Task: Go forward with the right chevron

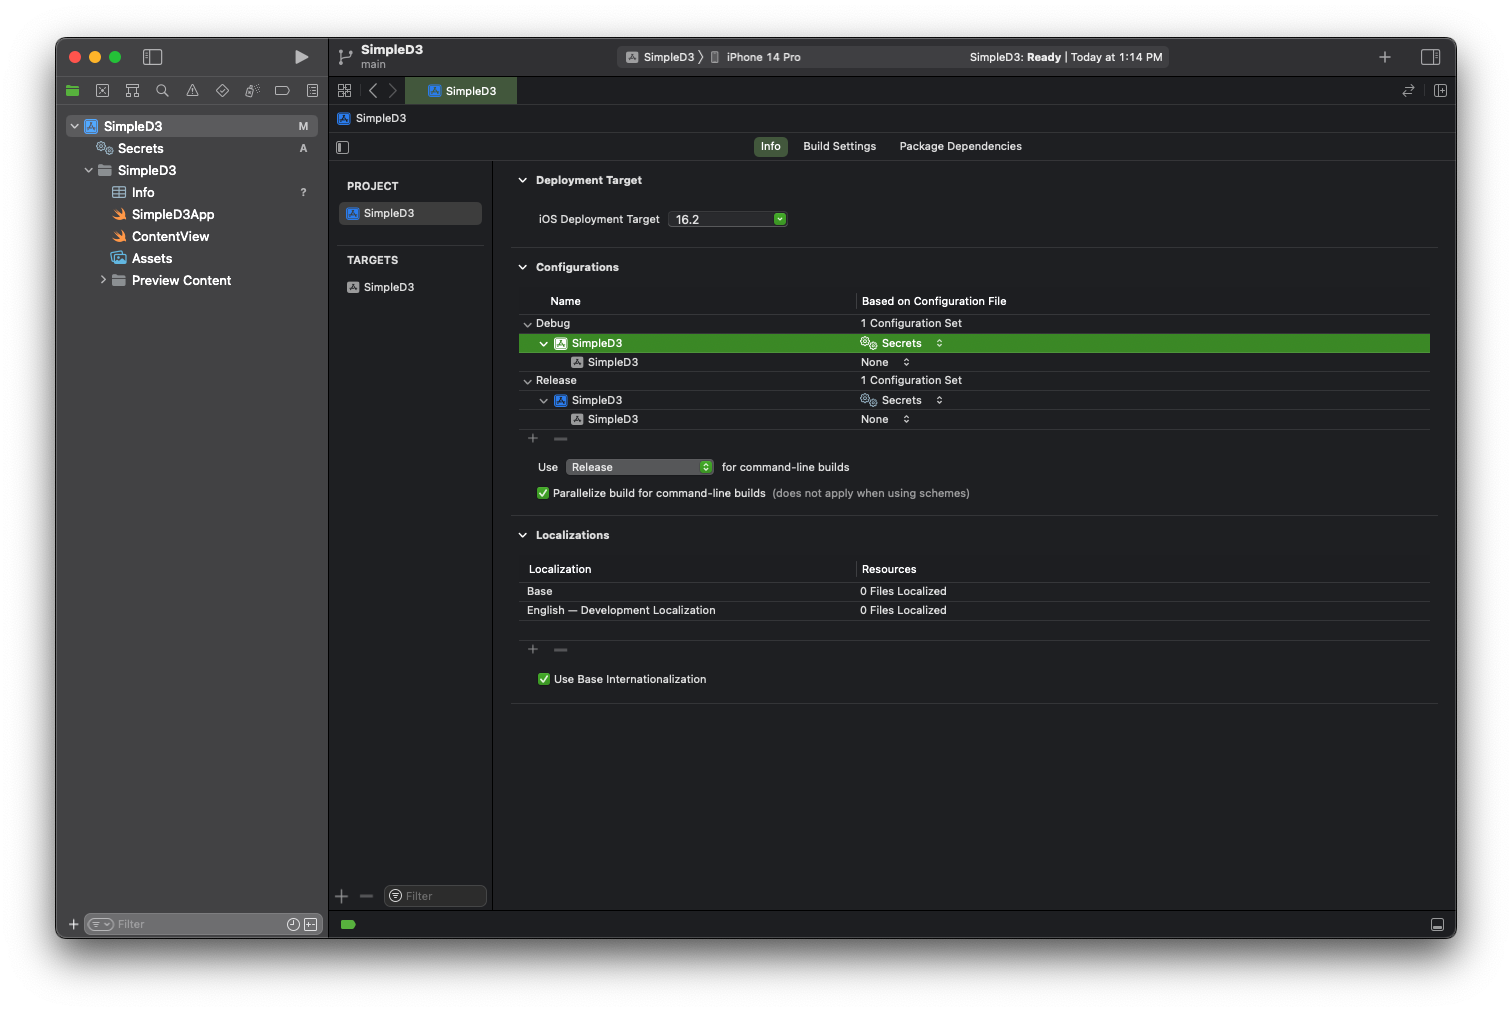Action: click(393, 91)
